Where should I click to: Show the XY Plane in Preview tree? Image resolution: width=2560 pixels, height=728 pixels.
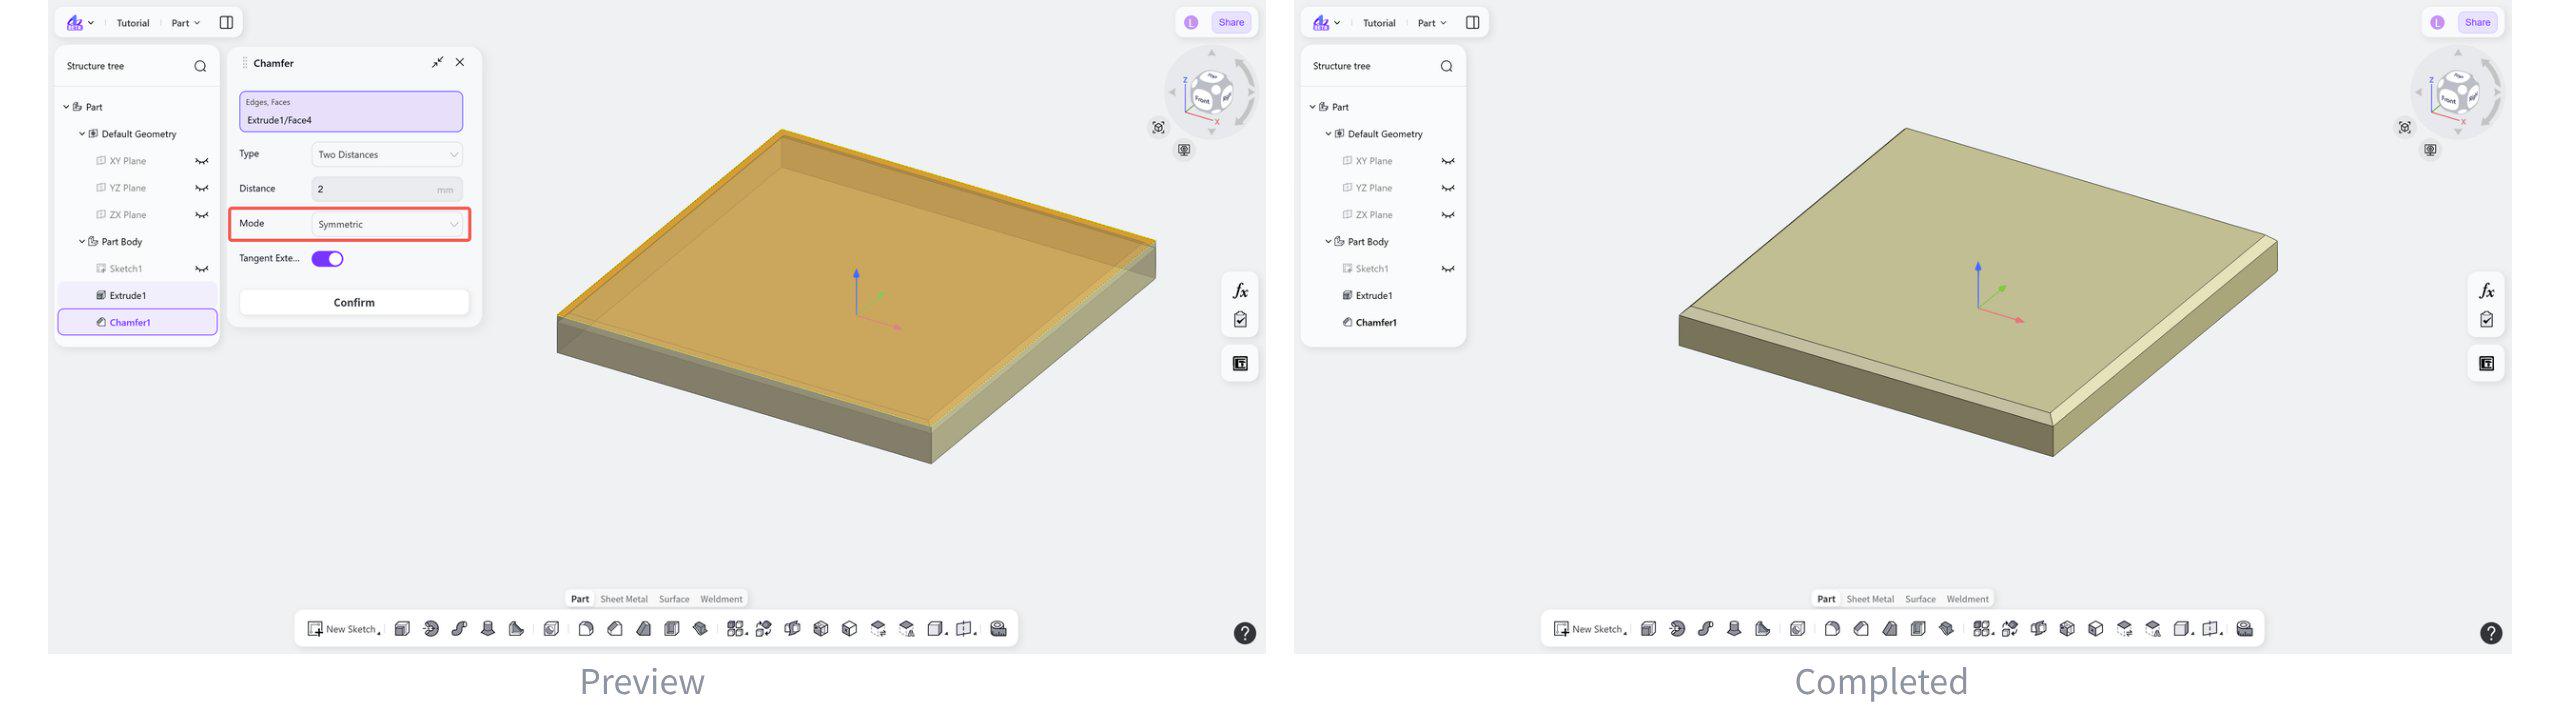(202, 161)
